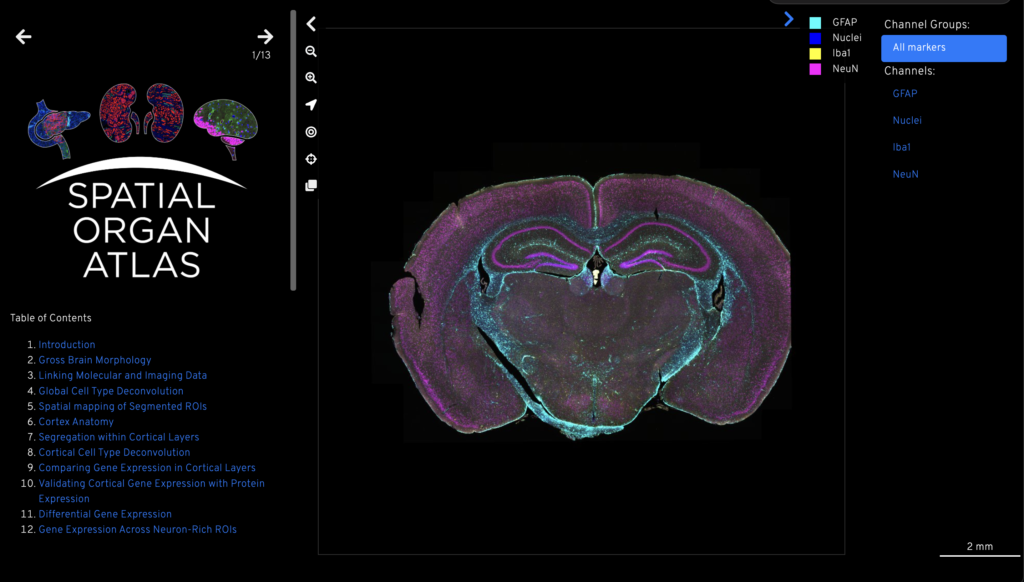The image size is (1024, 582).
Task: Click the arrow pointer annotation icon
Action: coord(311,105)
